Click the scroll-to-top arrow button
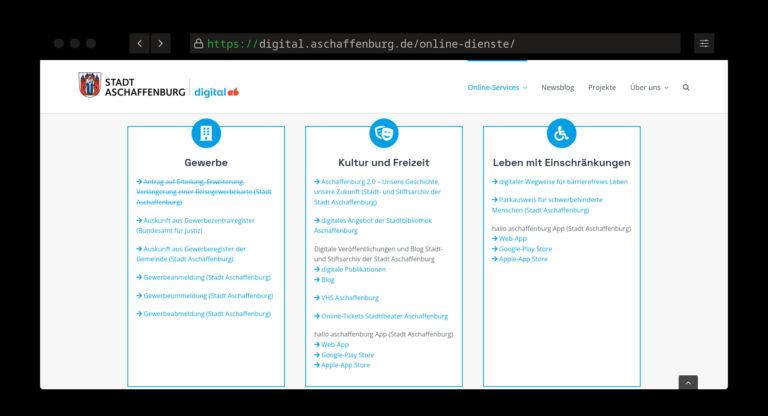The height and width of the screenshot is (416, 768). click(688, 383)
